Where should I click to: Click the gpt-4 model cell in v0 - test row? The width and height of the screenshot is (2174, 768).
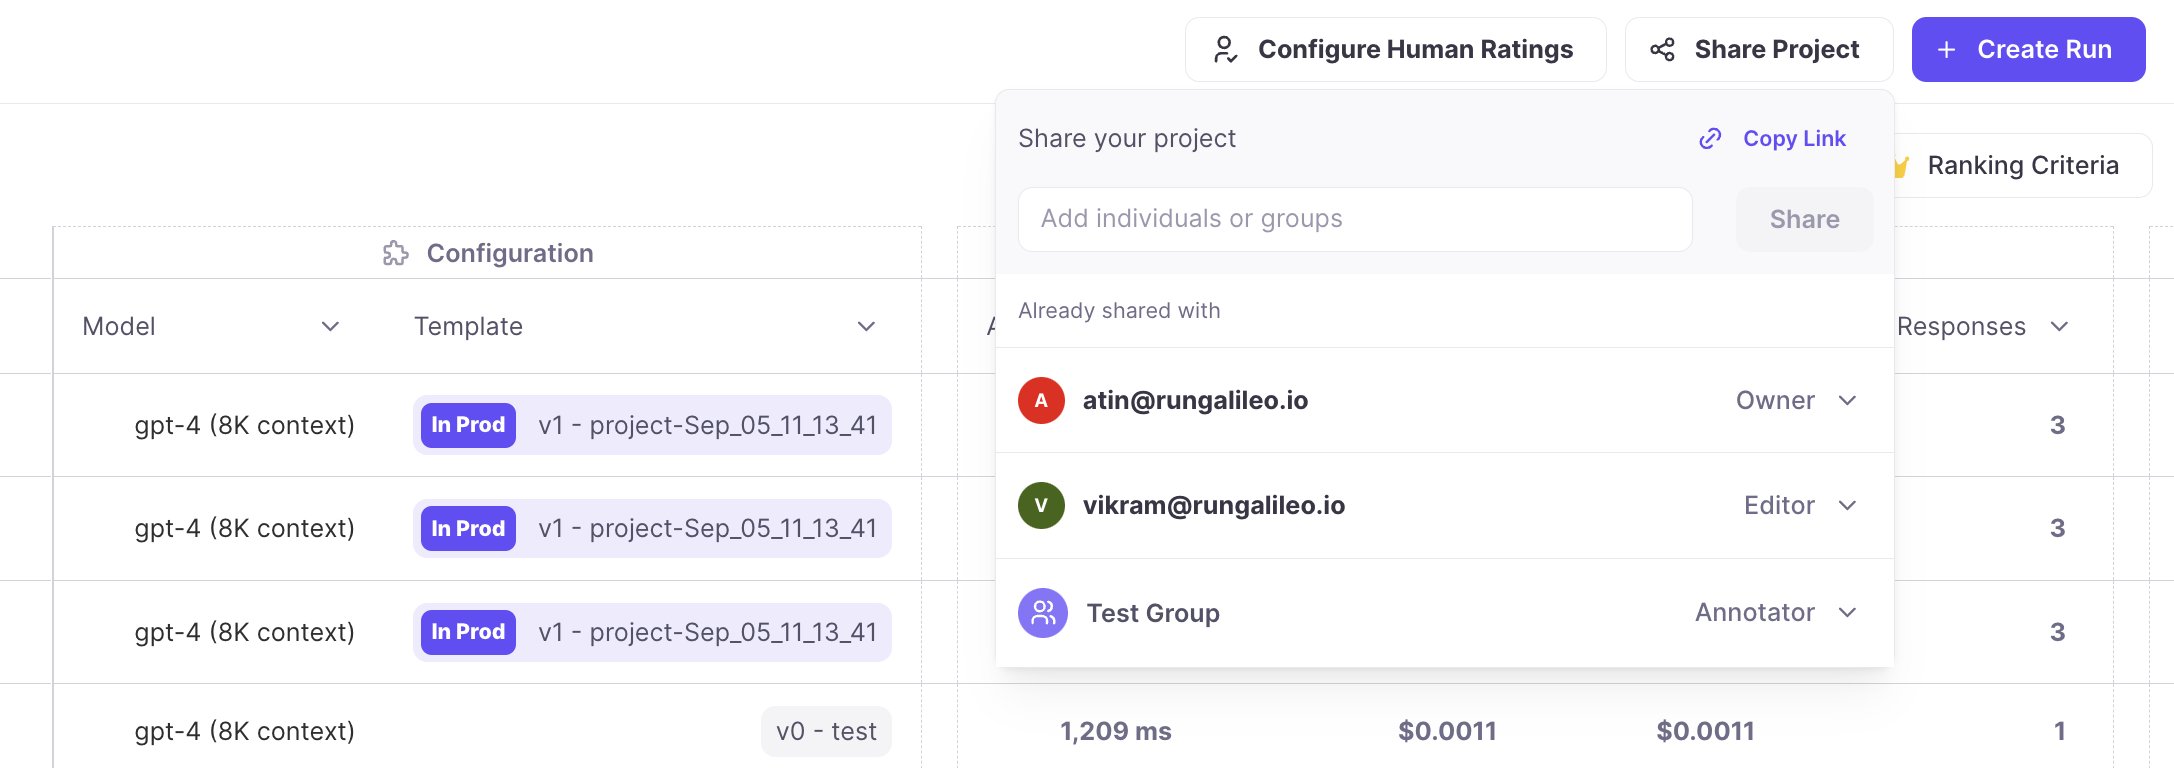tap(245, 731)
